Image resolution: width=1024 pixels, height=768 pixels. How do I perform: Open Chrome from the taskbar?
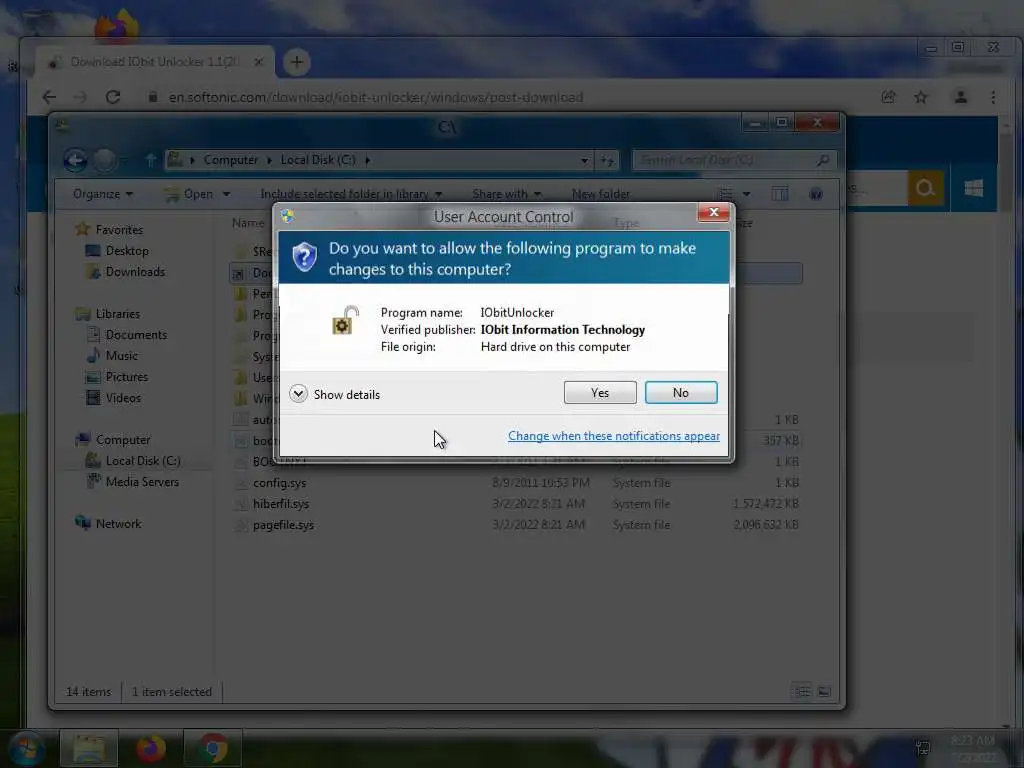pyautogui.click(x=212, y=748)
